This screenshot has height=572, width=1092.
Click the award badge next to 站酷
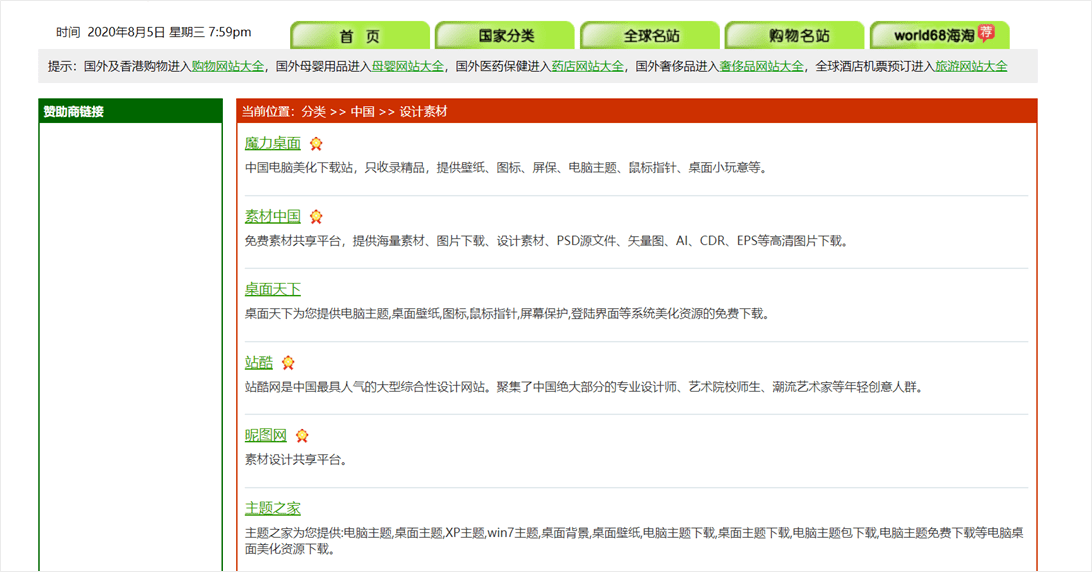pos(288,363)
